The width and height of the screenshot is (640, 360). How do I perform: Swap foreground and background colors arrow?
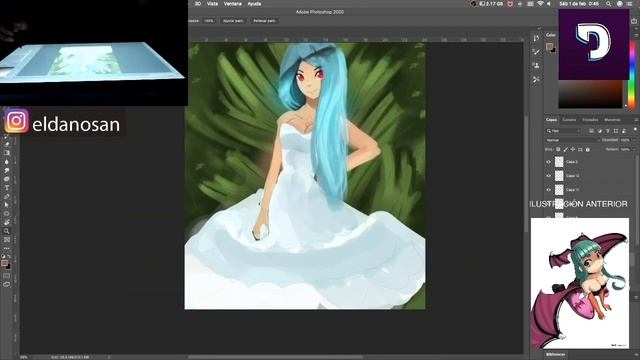click(x=9, y=256)
